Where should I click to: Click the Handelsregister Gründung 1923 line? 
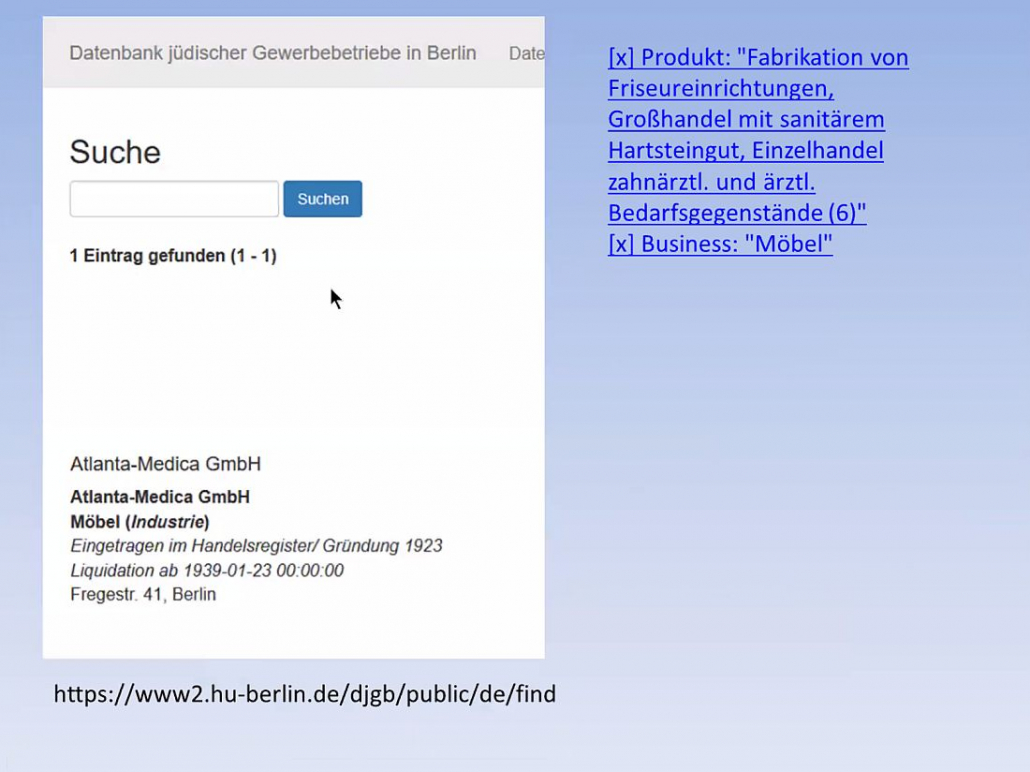click(x=256, y=546)
